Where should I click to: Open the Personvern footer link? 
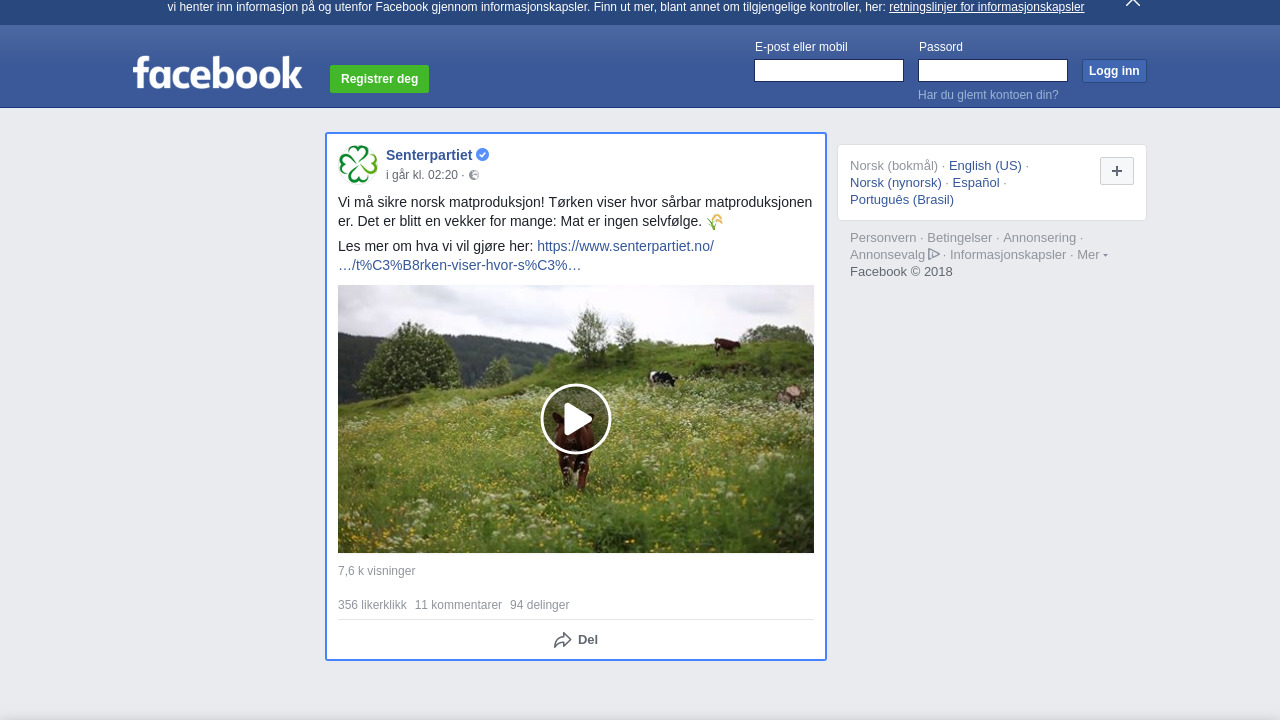click(x=883, y=238)
